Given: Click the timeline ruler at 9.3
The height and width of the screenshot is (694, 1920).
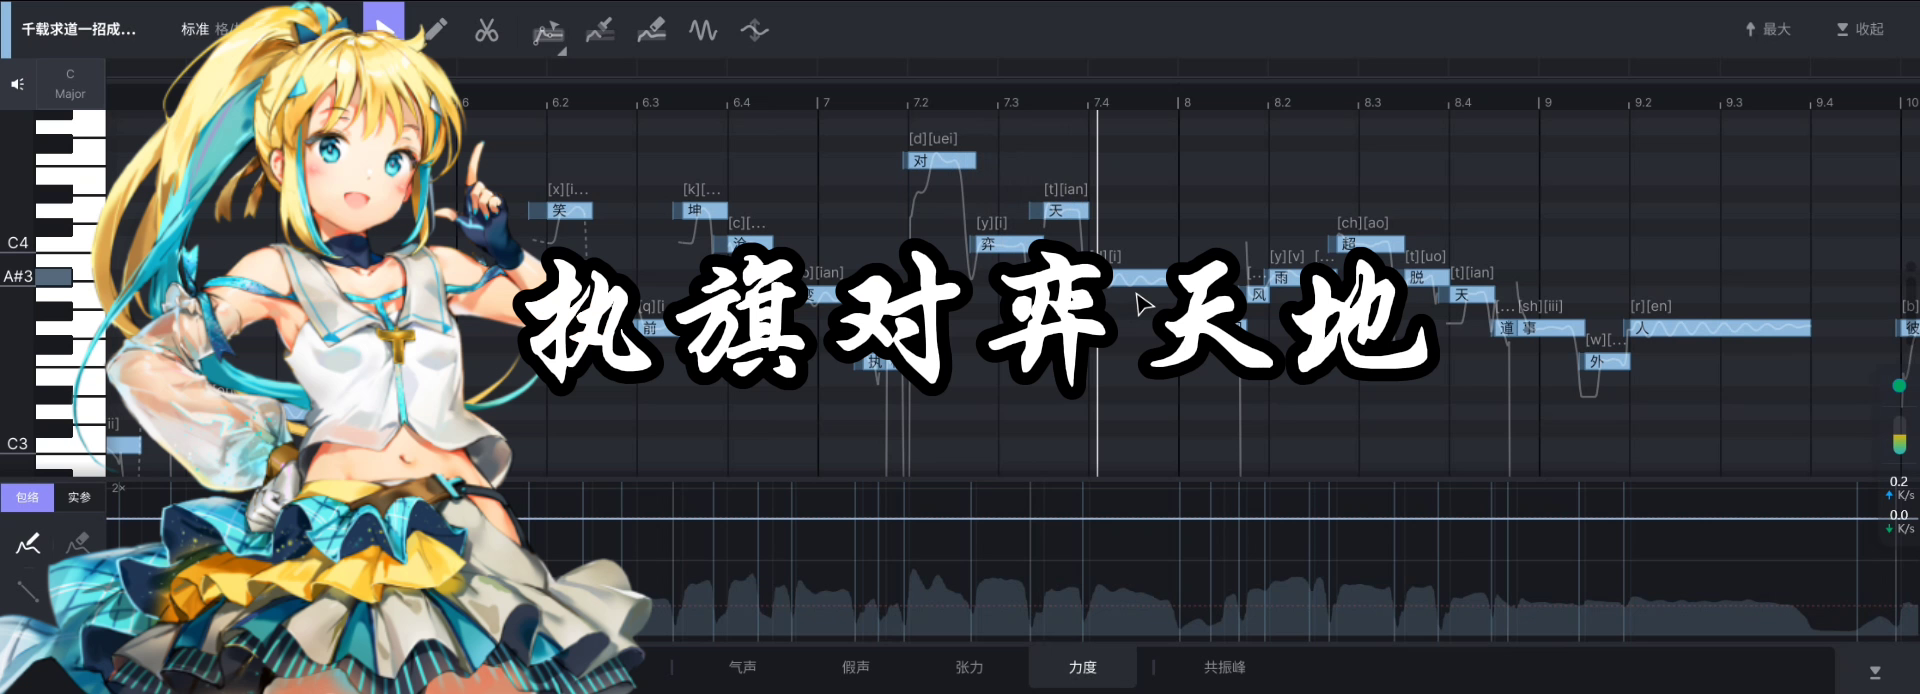Looking at the screenshot, I should 1732,102.
